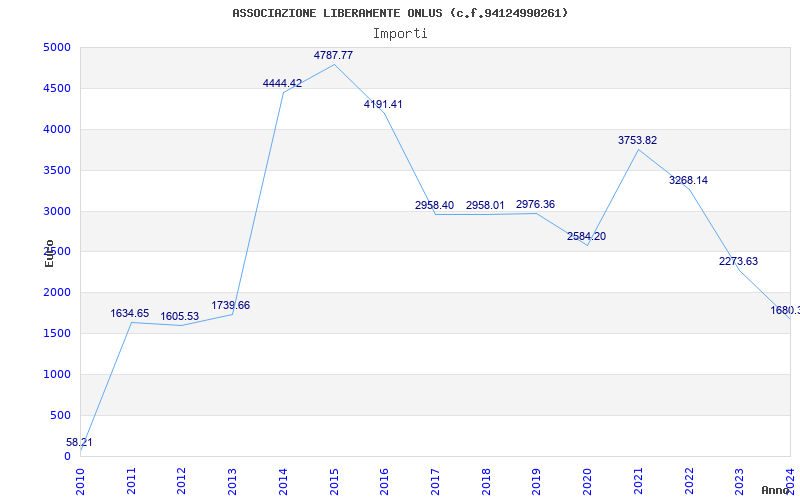800x500 pixels.
Task: Click the y-axis value 500
Action: (x=62, y=415)
